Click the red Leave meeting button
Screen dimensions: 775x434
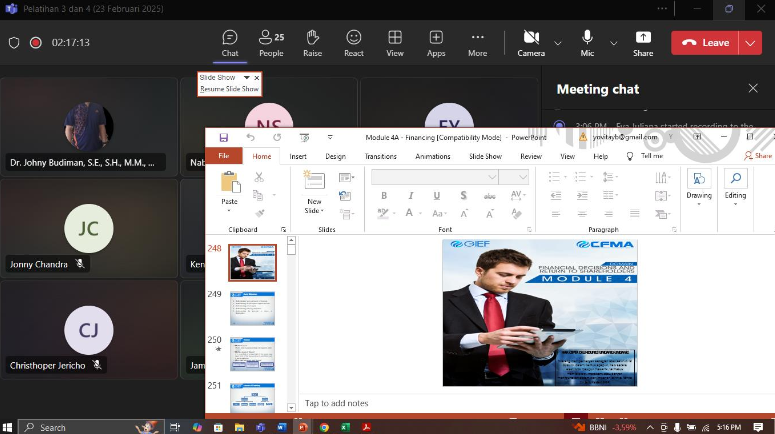(x=705, y=43)
